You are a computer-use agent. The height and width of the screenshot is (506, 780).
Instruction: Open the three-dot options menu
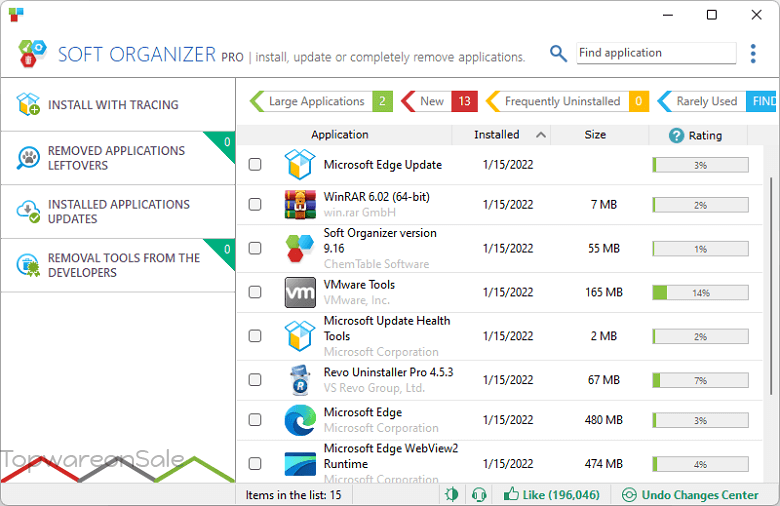pos(753,54)
